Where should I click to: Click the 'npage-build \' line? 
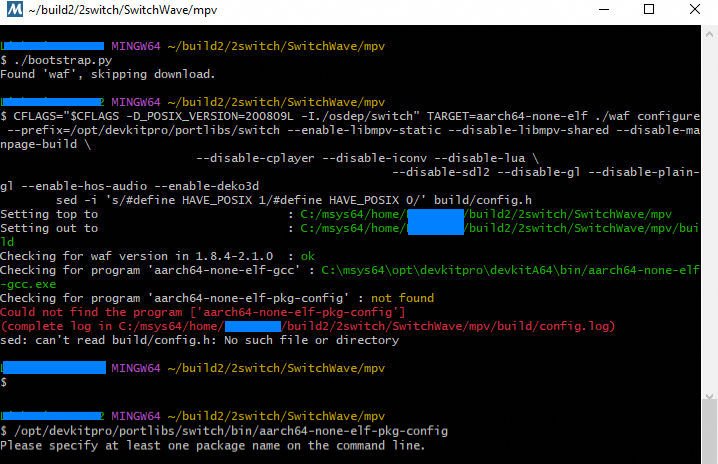pyautogui.click(x=46, y=144)
